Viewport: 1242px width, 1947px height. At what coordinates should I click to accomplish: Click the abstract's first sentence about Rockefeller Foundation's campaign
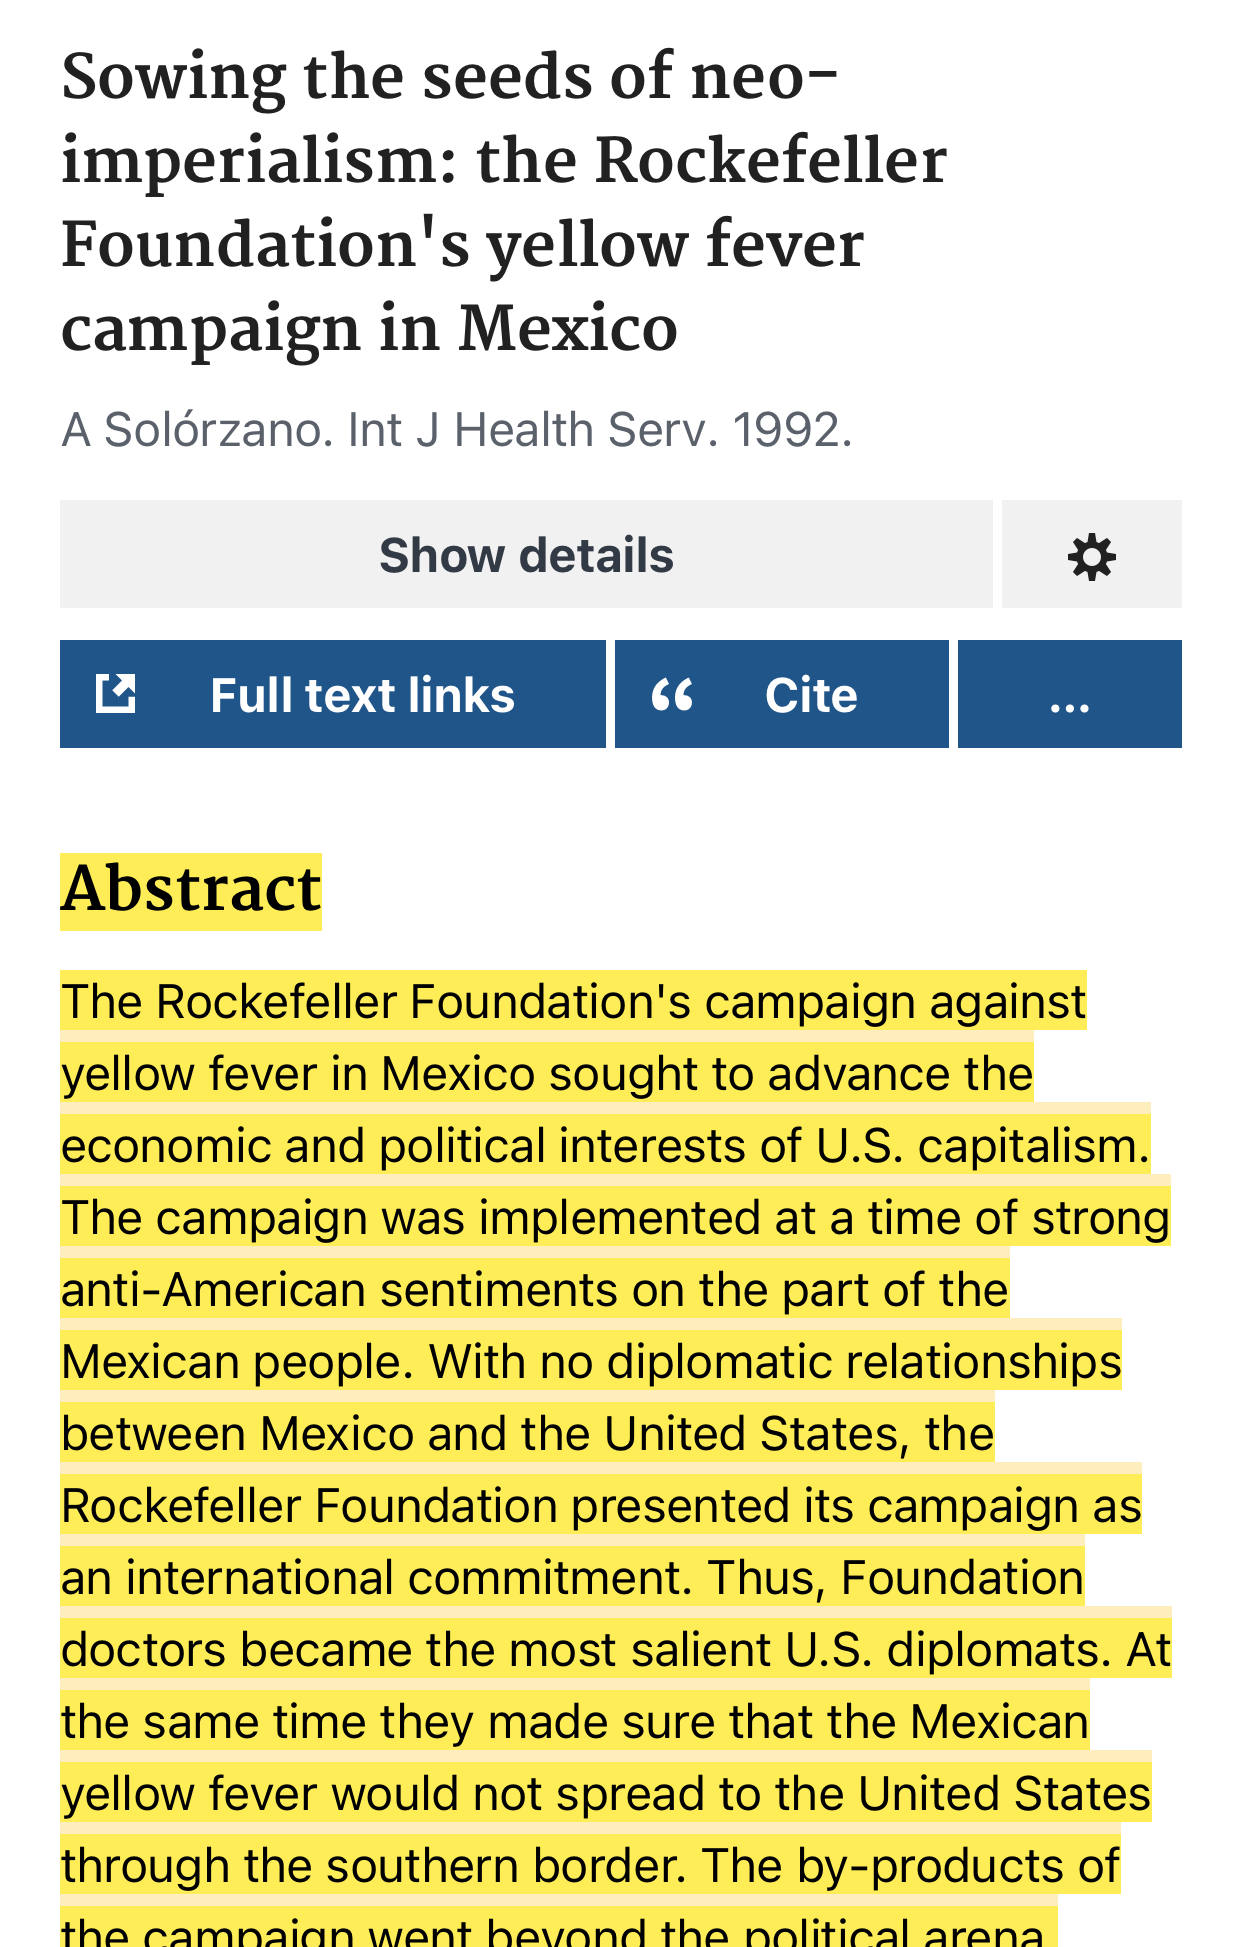(606, 1073)
